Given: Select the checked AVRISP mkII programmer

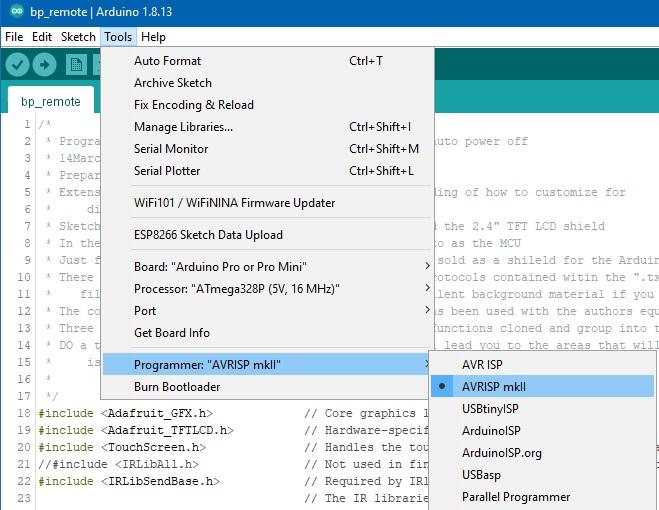Looking at the screenshot, I should [543, 387].
